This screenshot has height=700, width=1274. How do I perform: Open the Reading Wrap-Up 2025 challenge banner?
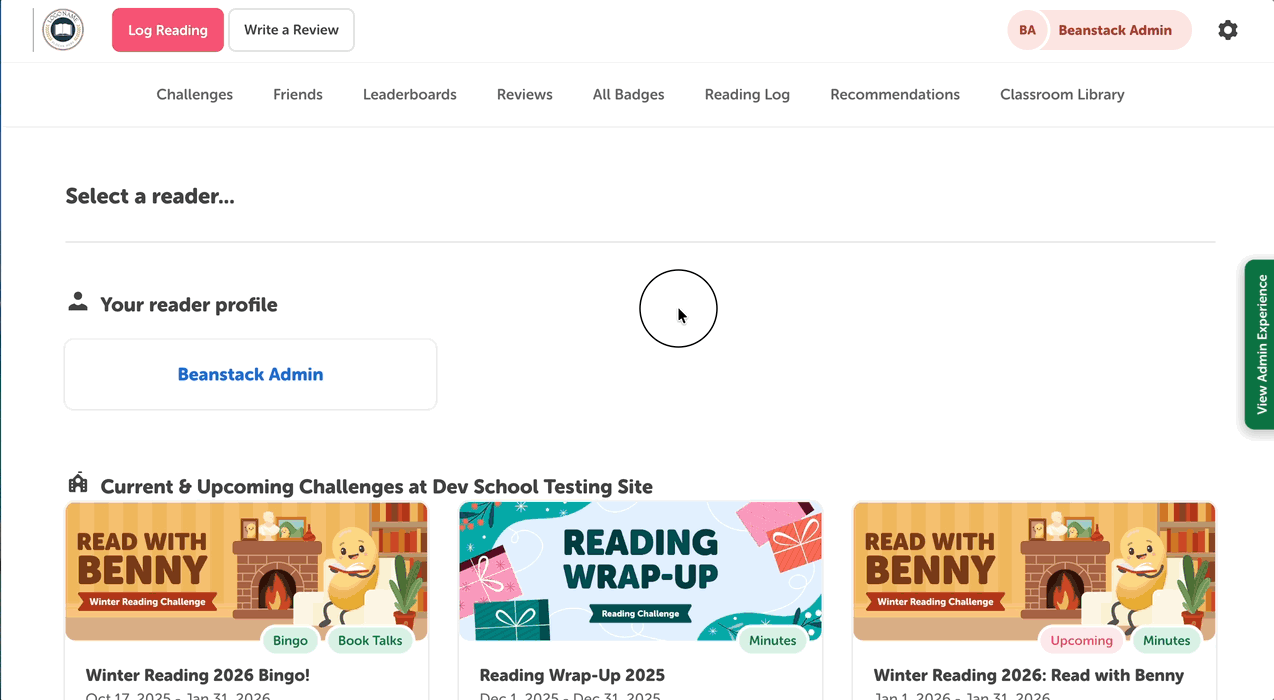click(x=640, y=571)
